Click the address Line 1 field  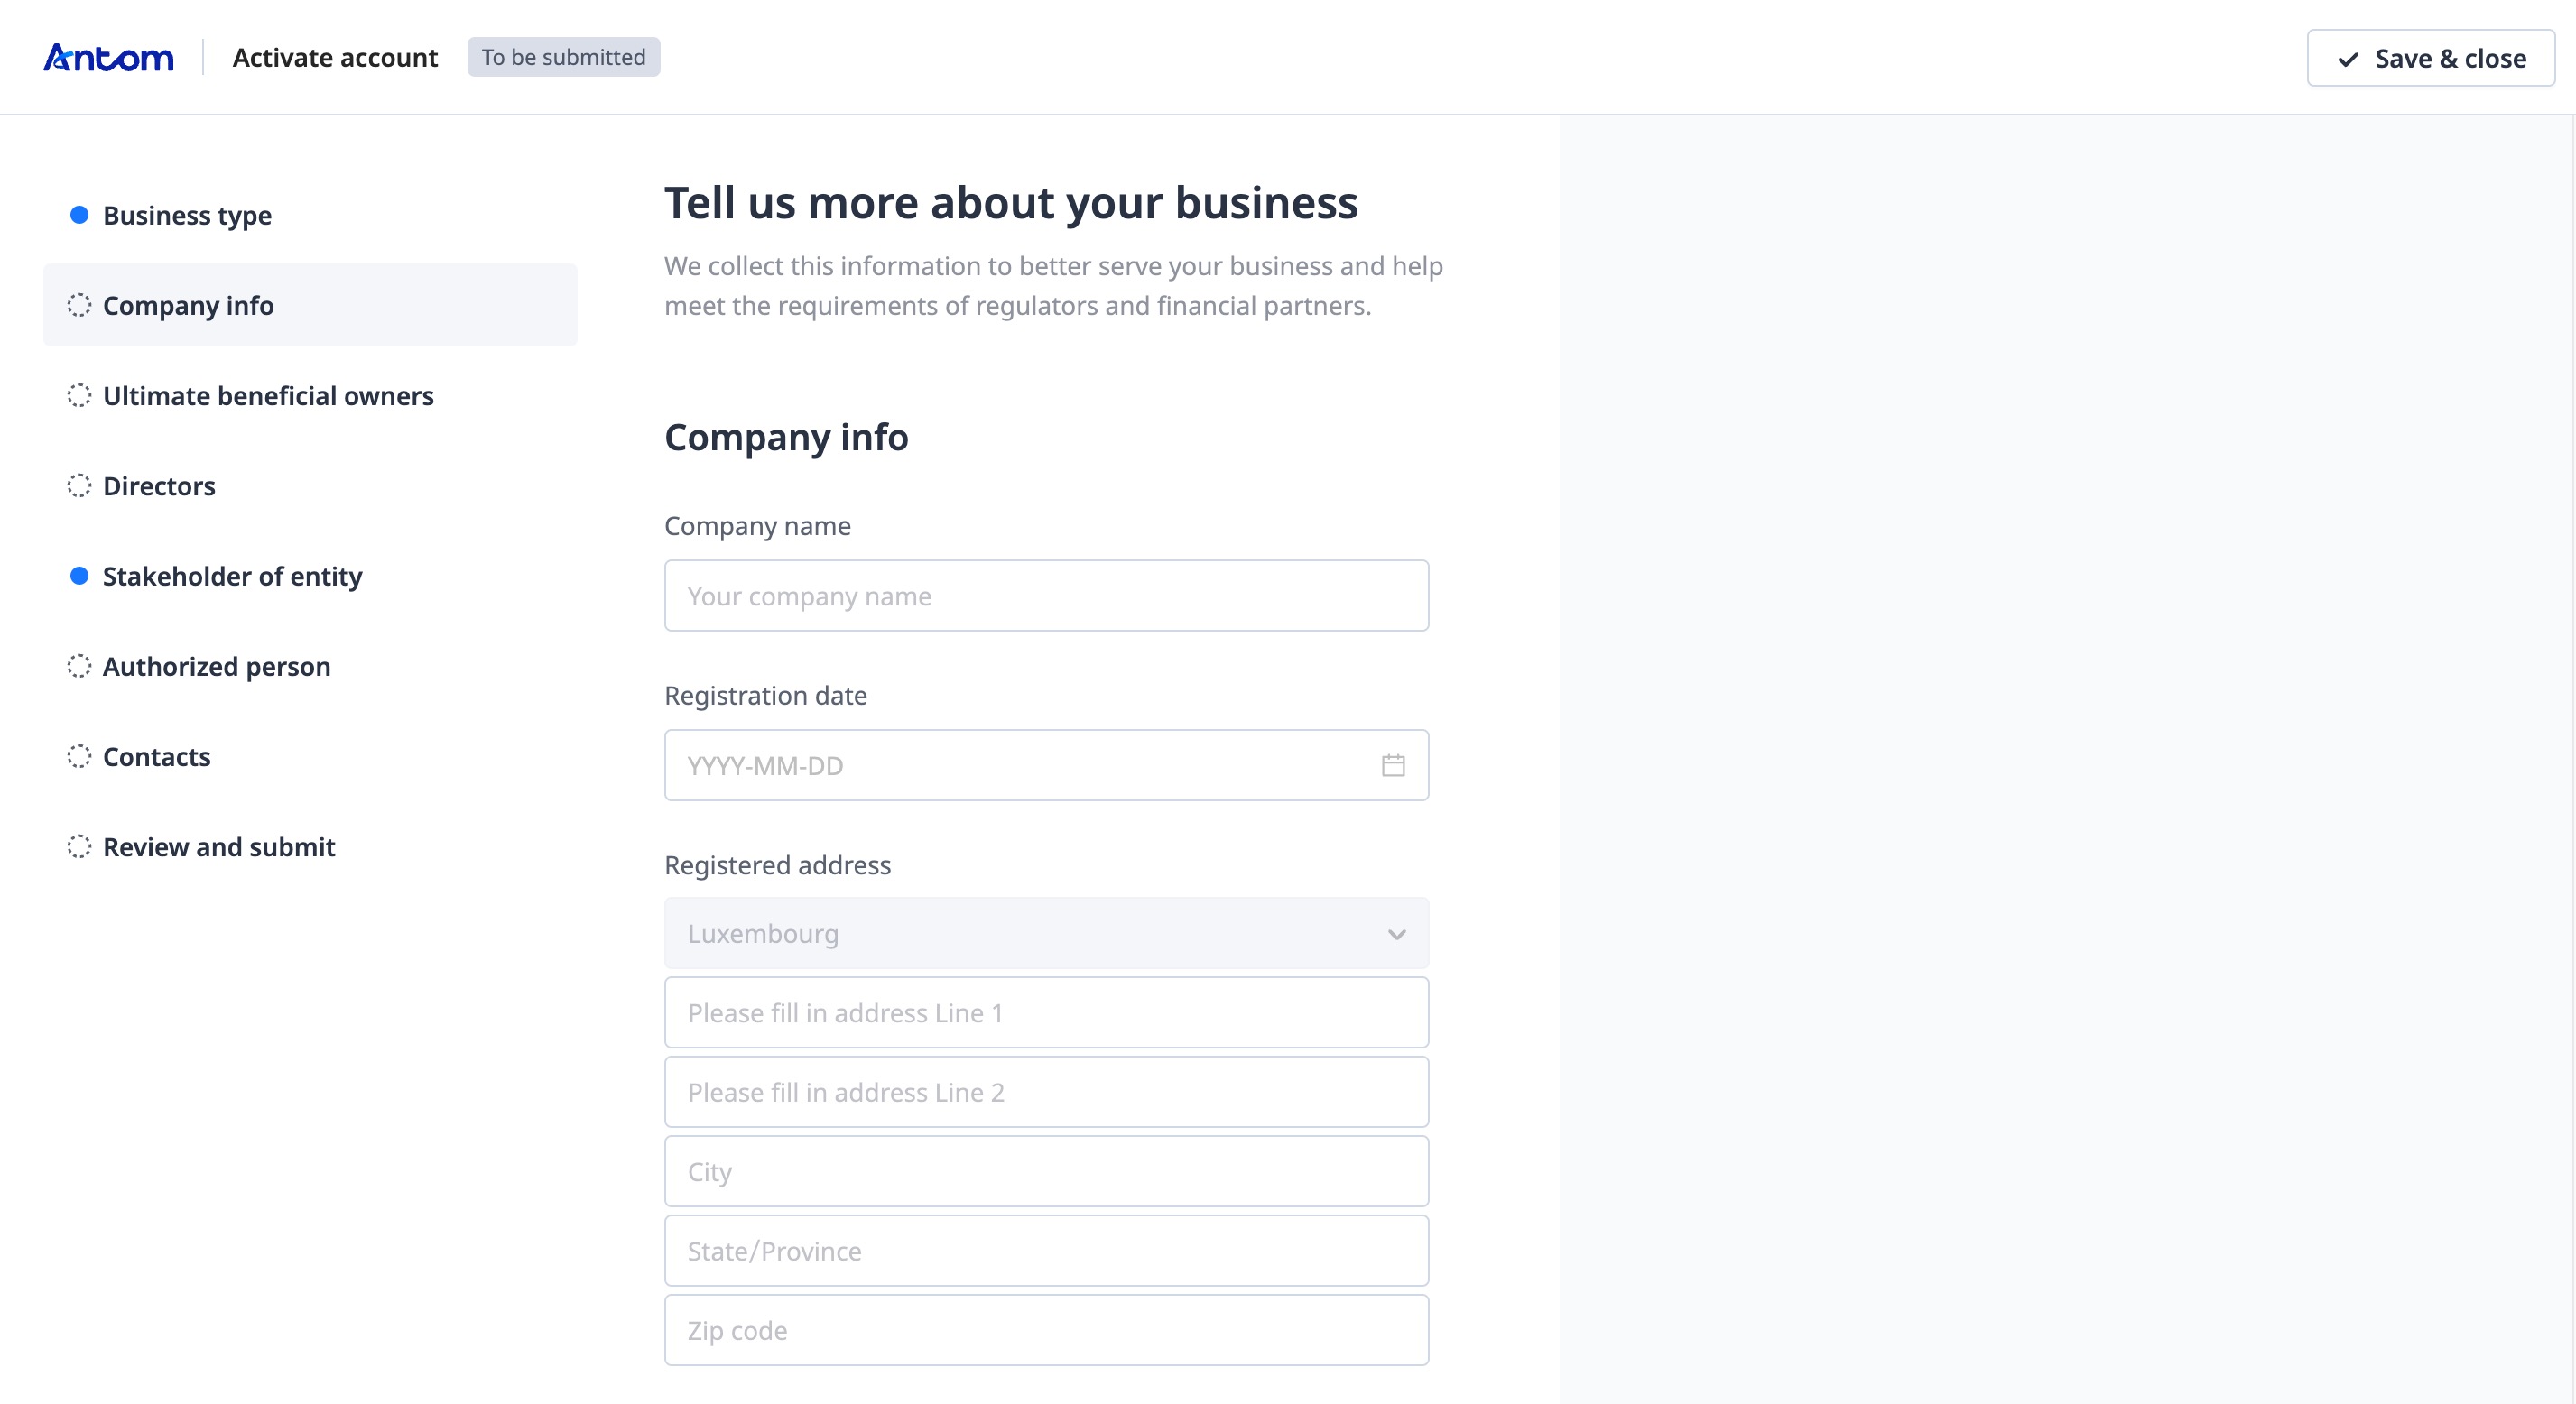[1046, 1012]
